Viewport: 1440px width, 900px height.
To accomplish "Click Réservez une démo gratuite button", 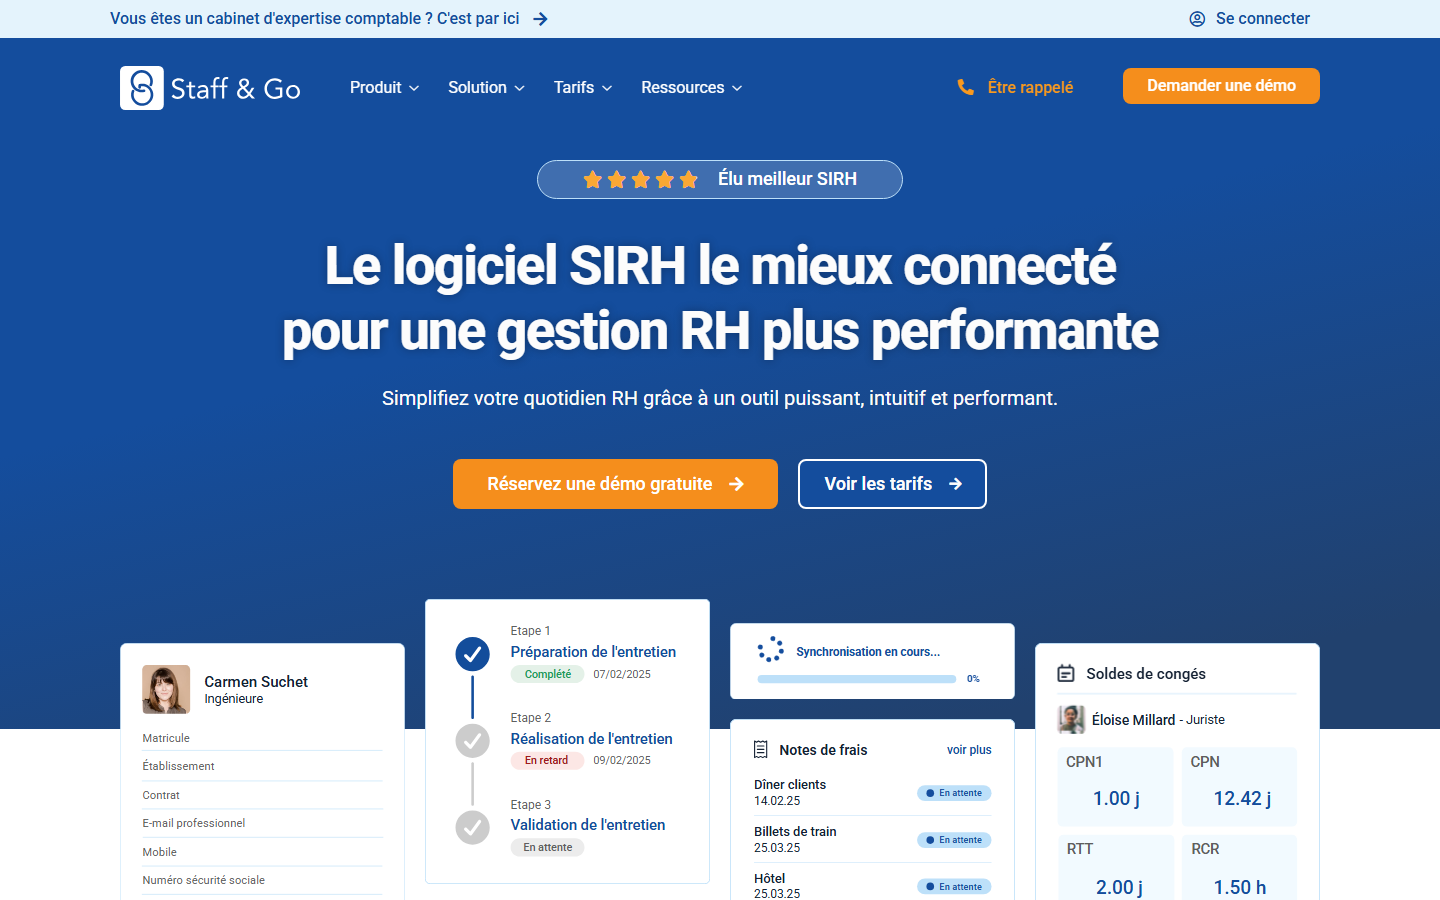I will (615, 484).
